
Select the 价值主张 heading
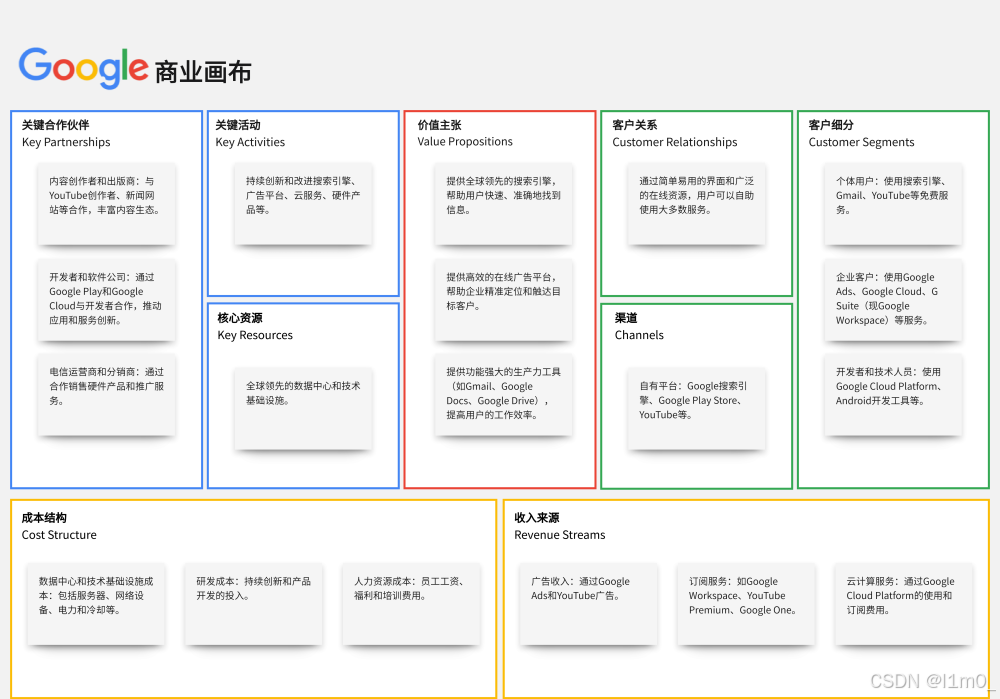[439, 124]
